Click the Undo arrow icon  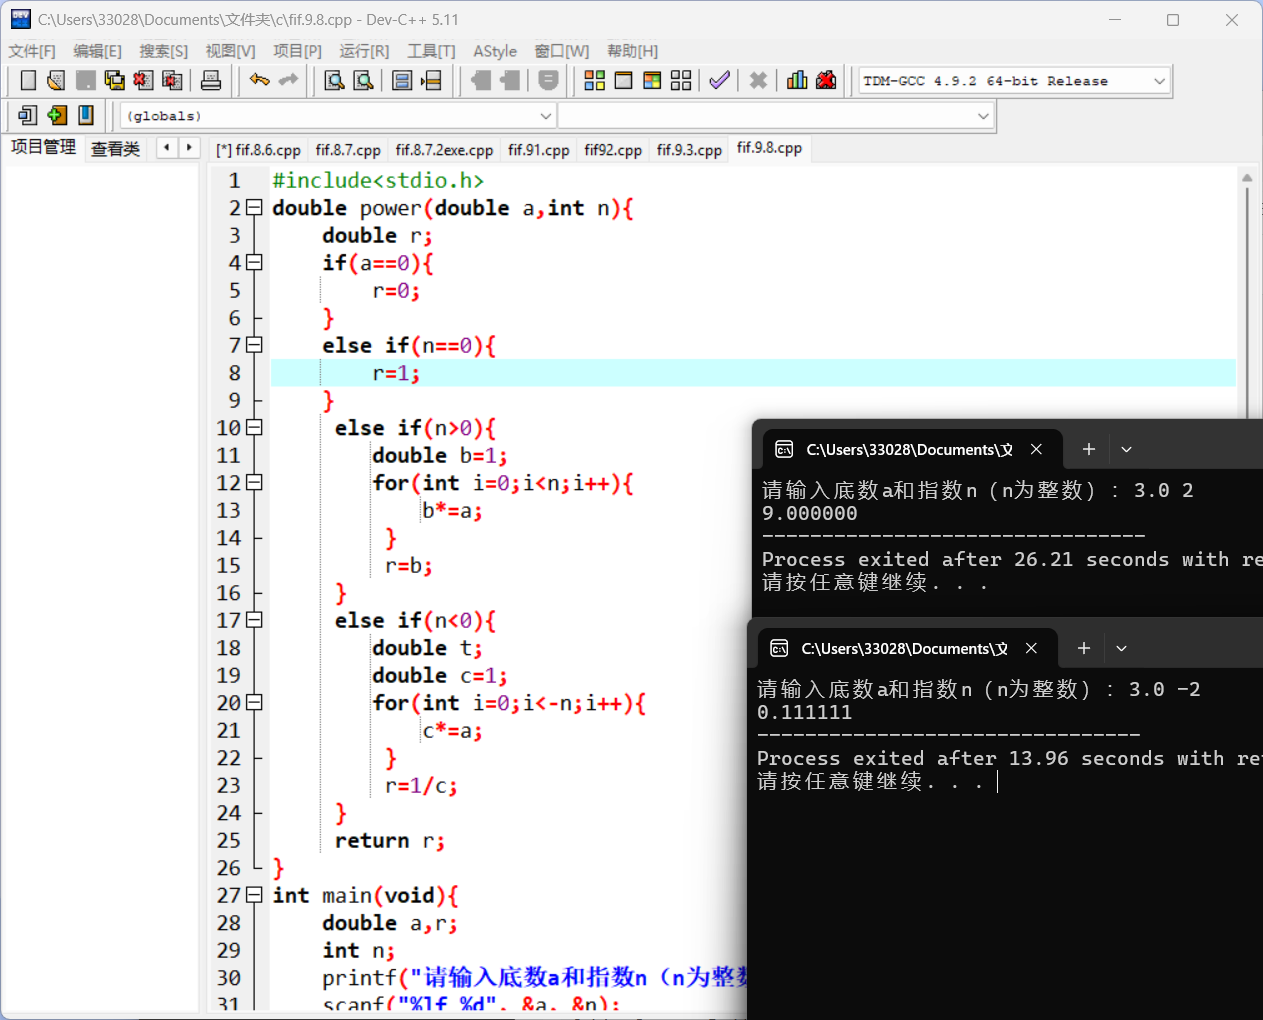tap(260, 80)
